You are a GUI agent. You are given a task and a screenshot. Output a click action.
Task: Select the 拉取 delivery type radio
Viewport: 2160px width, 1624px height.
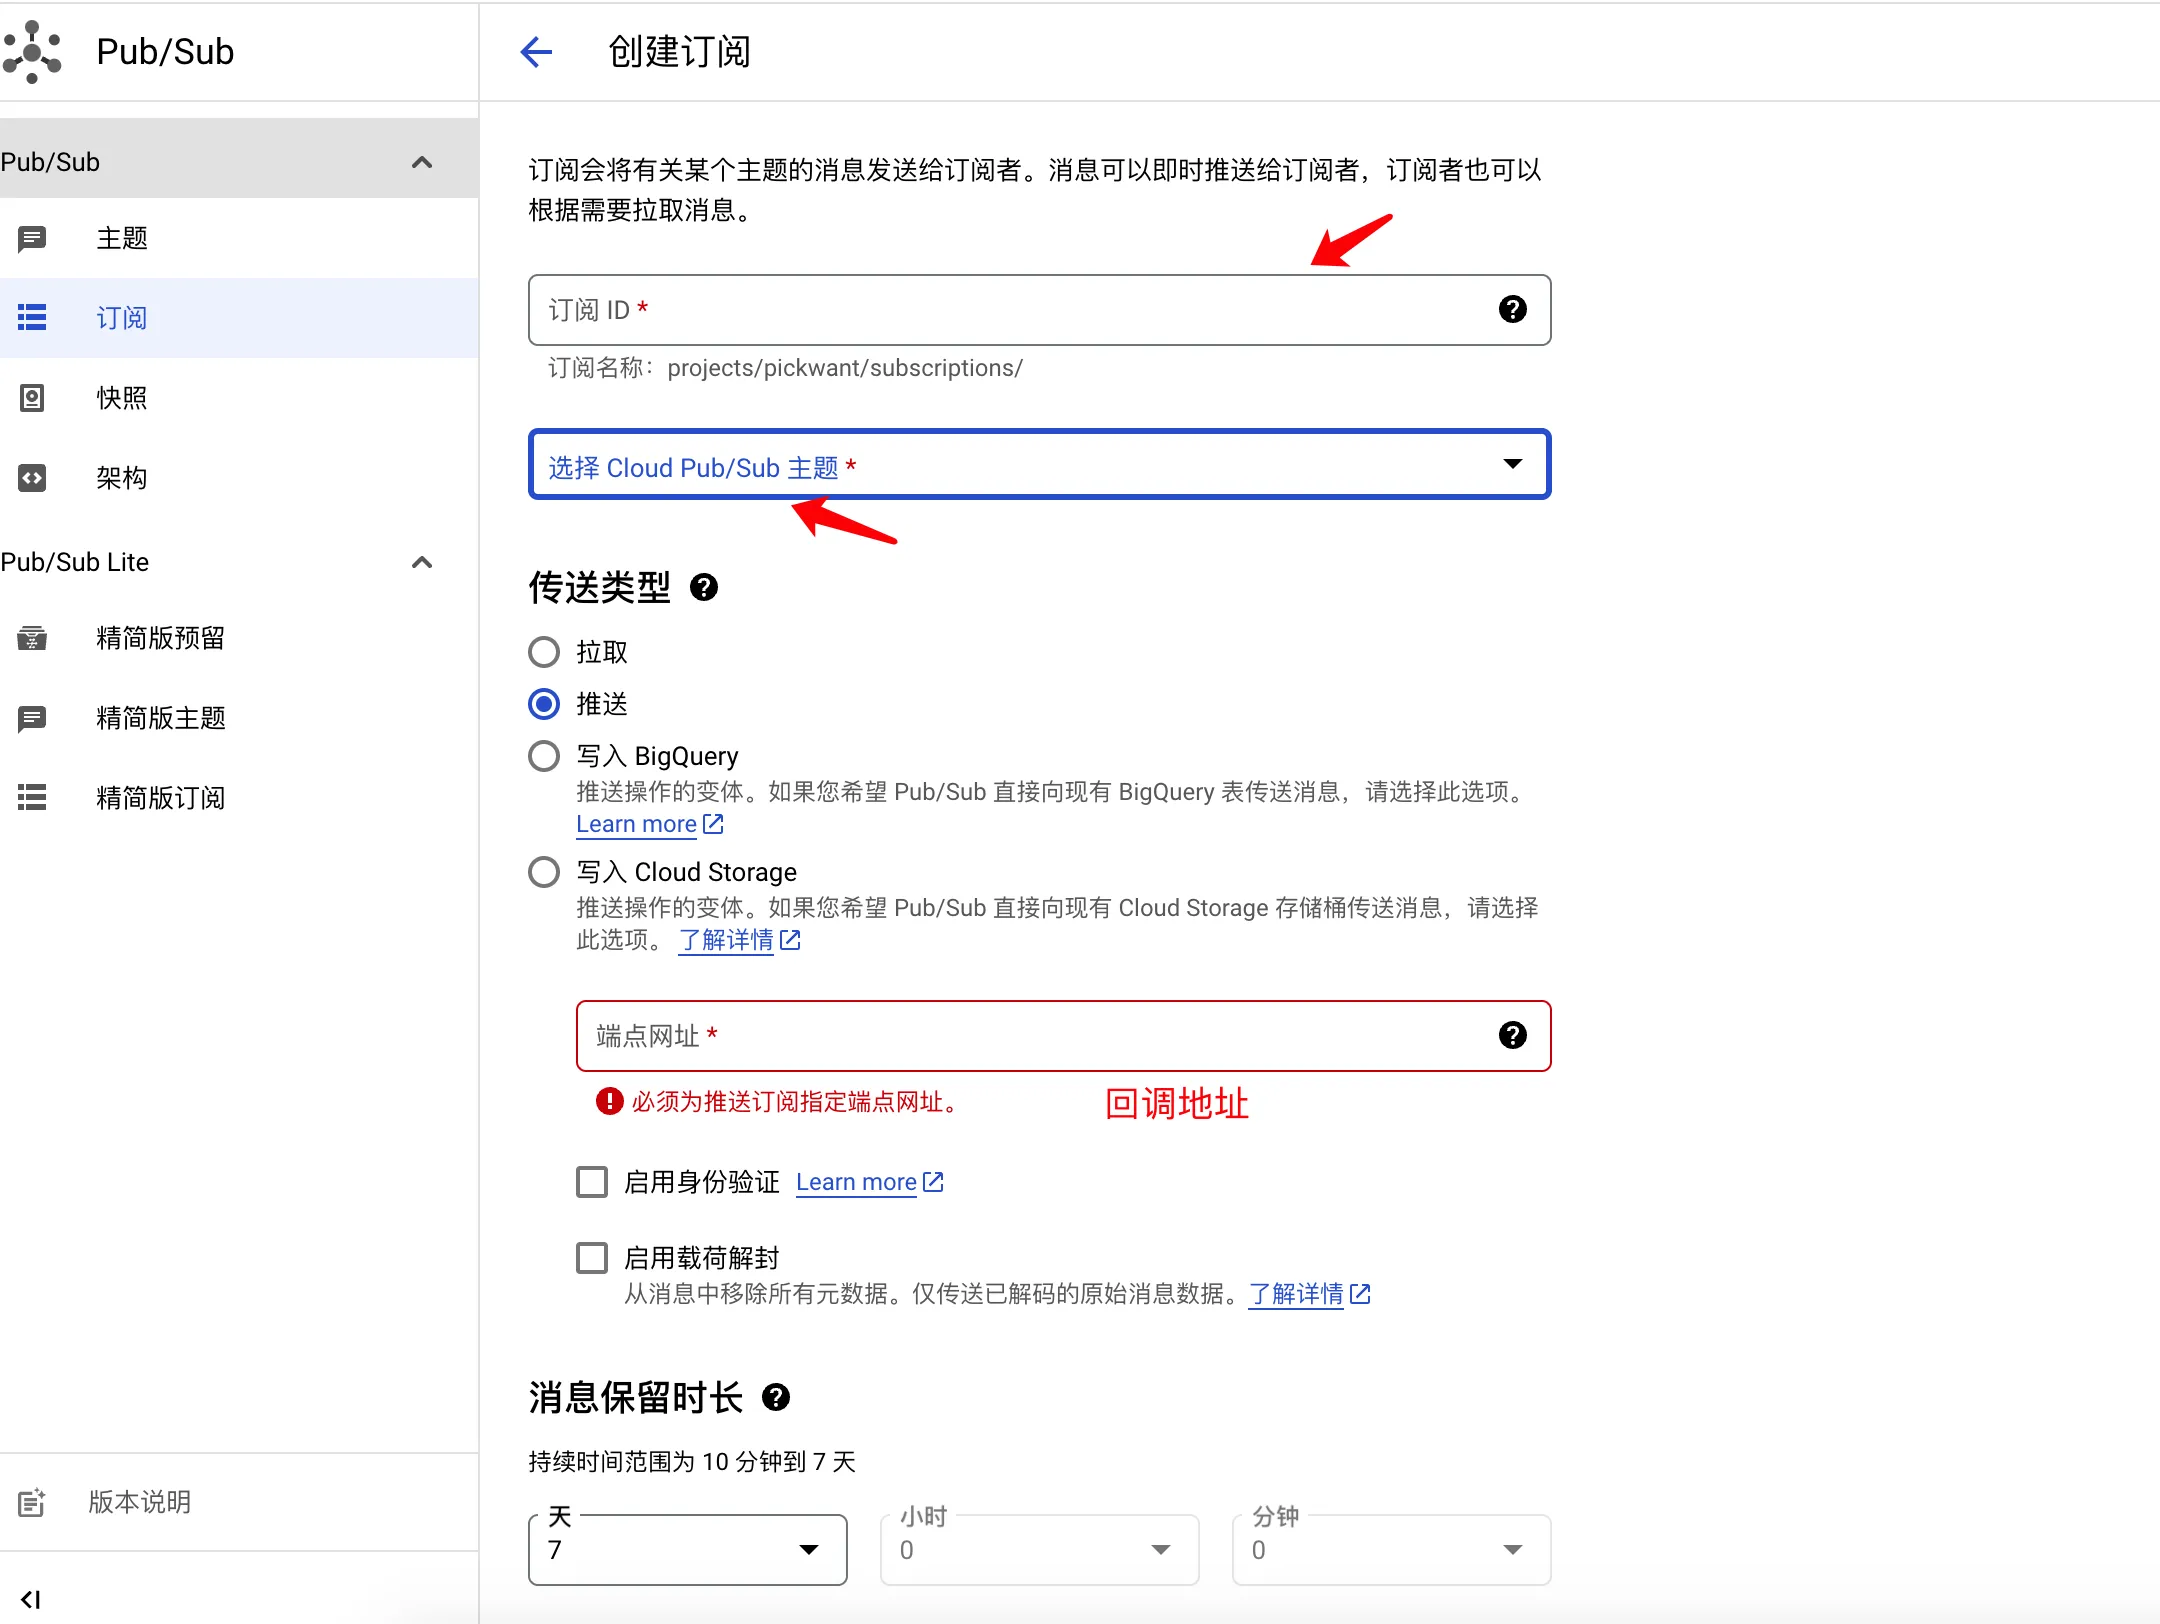[x=544, y=652]
